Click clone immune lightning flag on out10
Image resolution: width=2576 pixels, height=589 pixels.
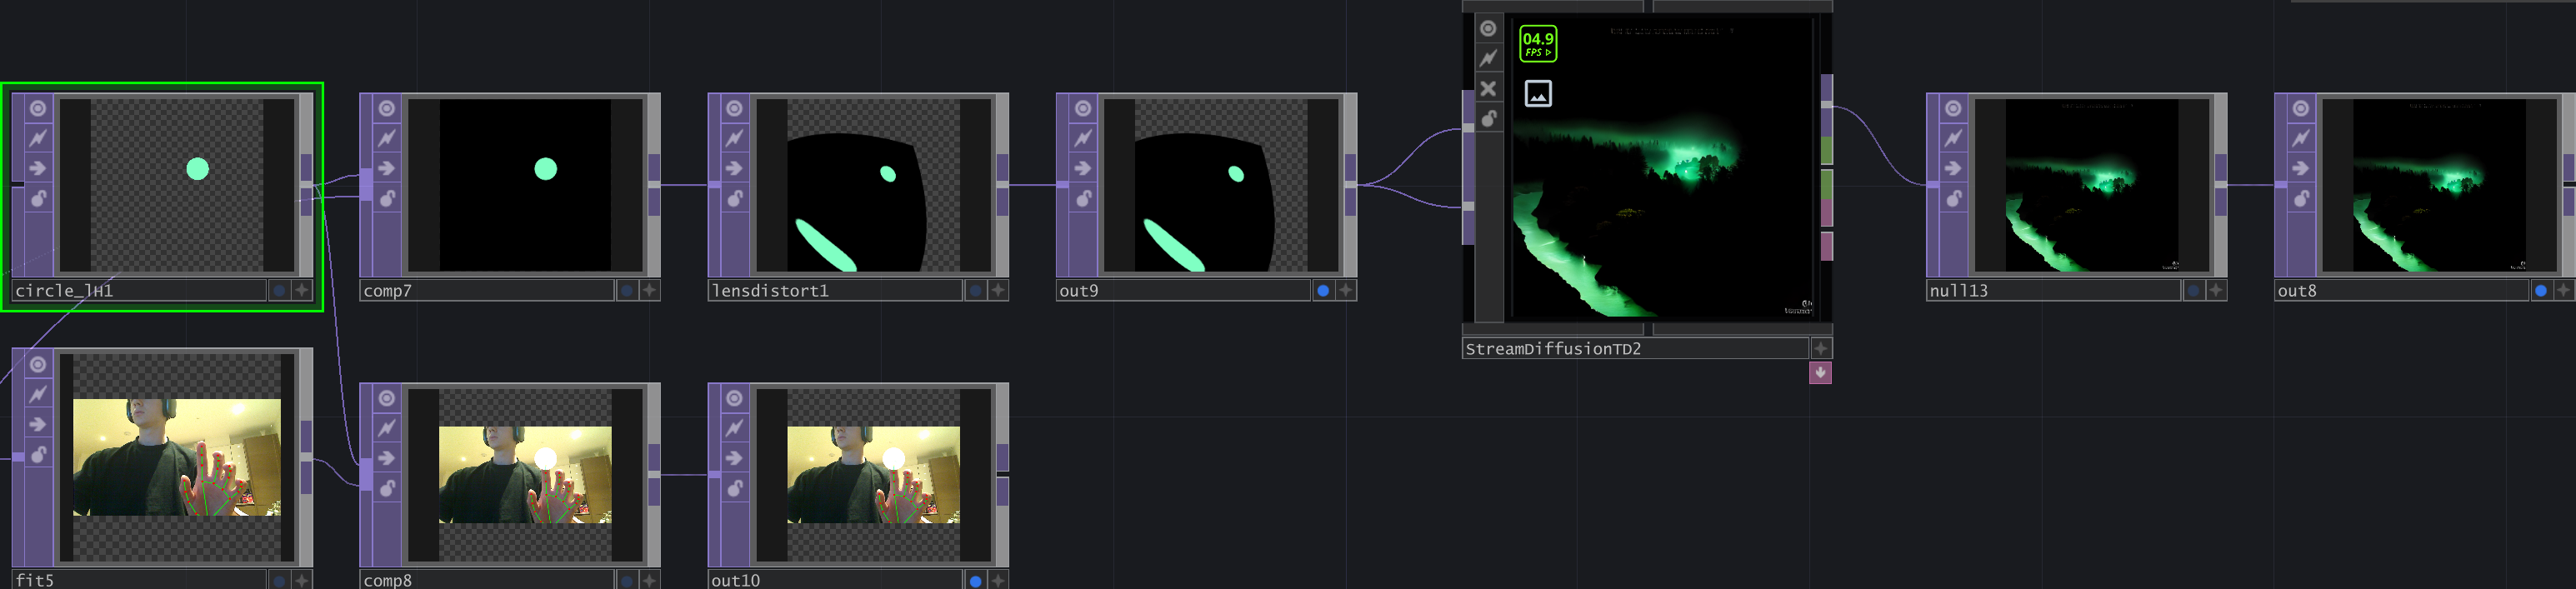(x=734, y=428)
